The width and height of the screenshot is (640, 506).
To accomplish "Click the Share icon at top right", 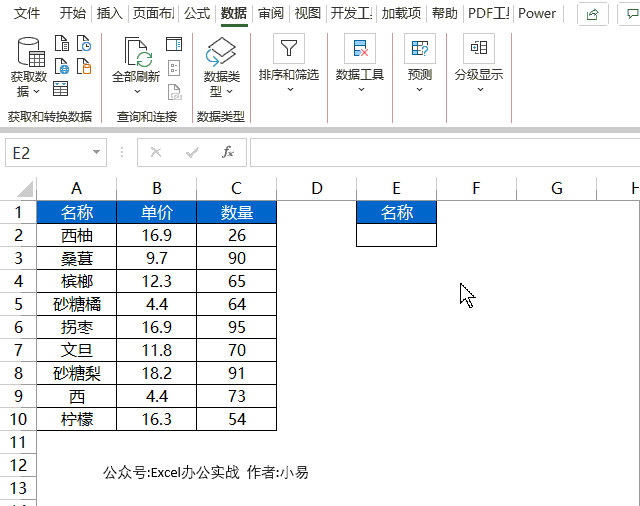I will pyautogui.click(x=592, y=14).
